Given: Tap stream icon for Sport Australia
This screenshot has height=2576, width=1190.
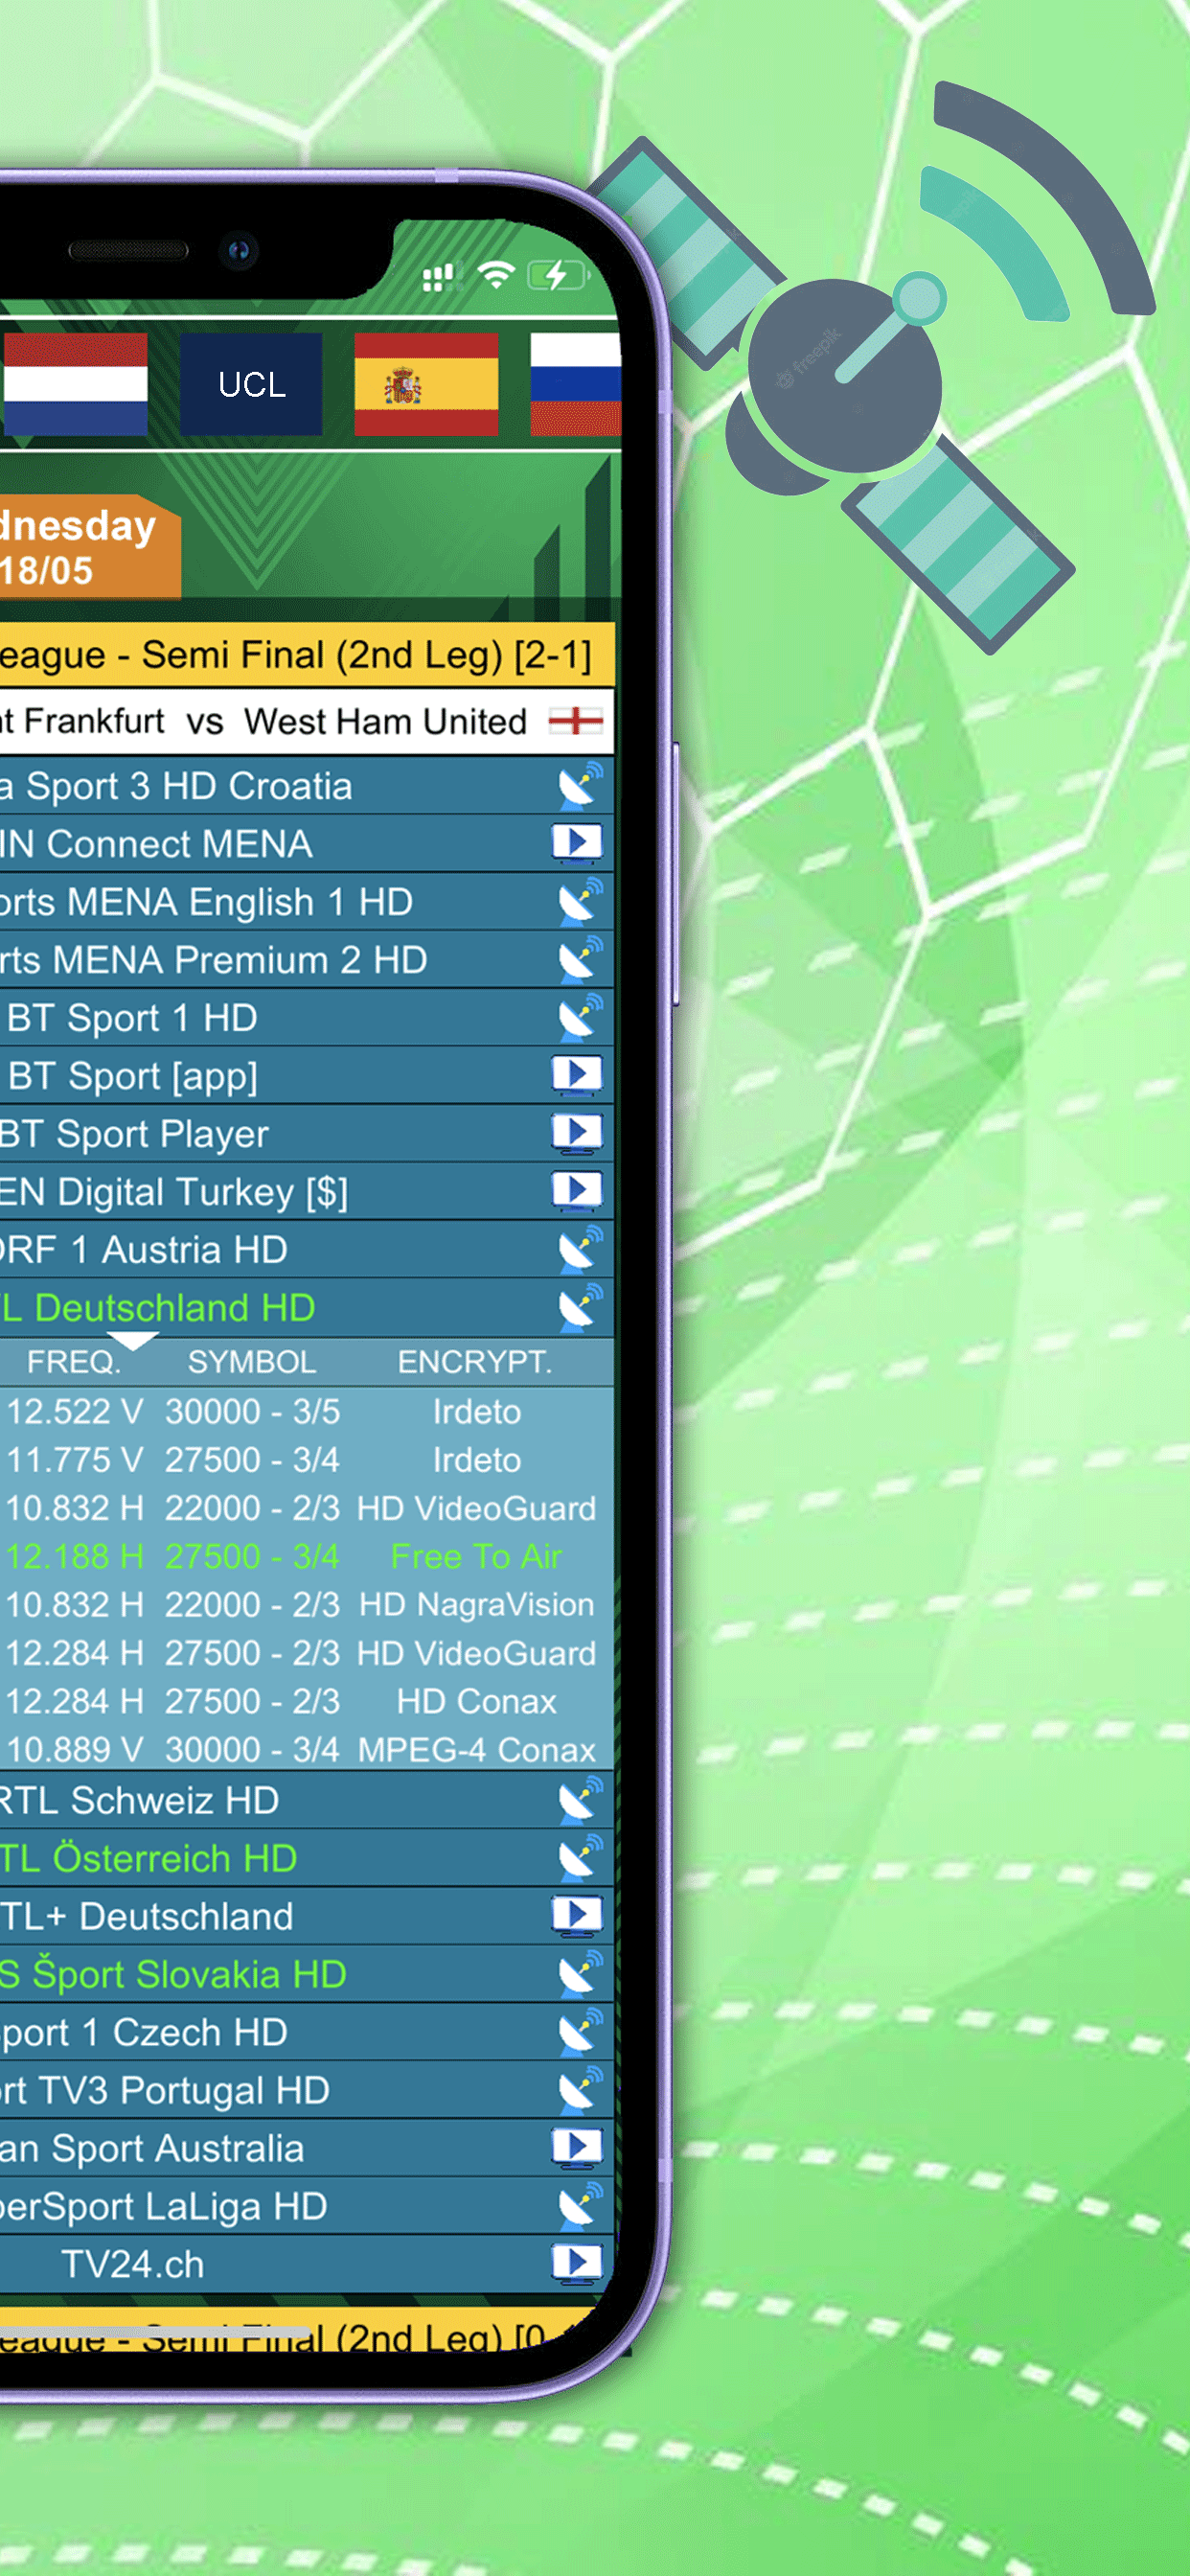Looking at the screenshot, I should pyautogui.click(x=577, y=2147).
